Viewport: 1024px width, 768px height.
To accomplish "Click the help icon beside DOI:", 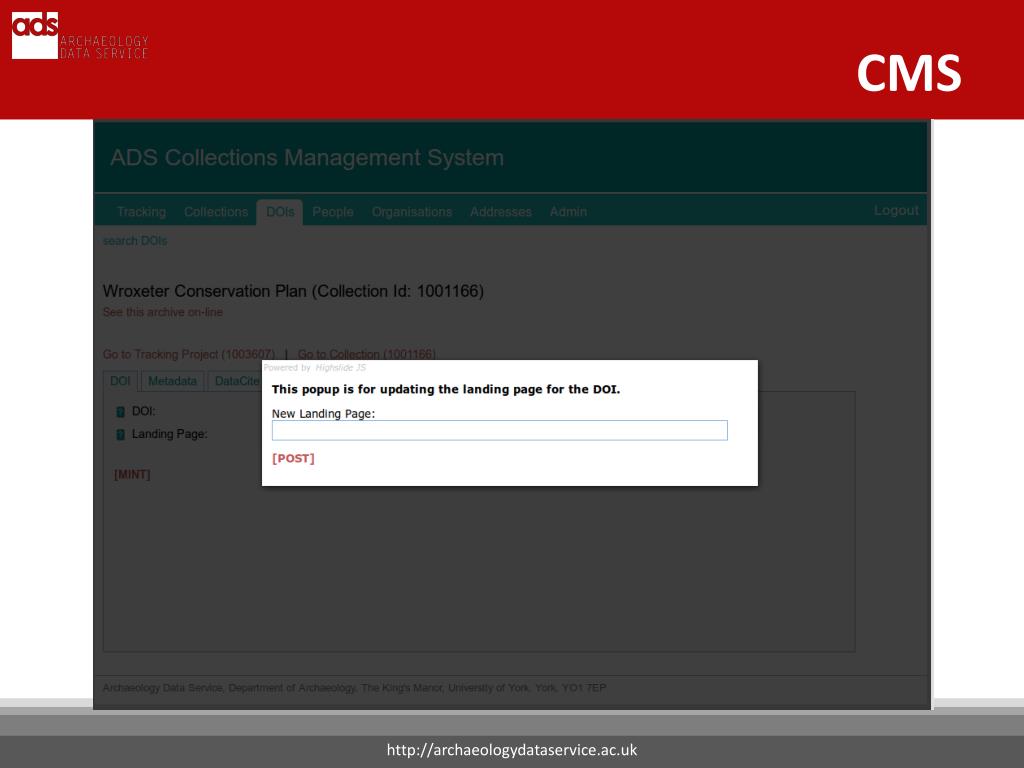I will click(120, 412).
